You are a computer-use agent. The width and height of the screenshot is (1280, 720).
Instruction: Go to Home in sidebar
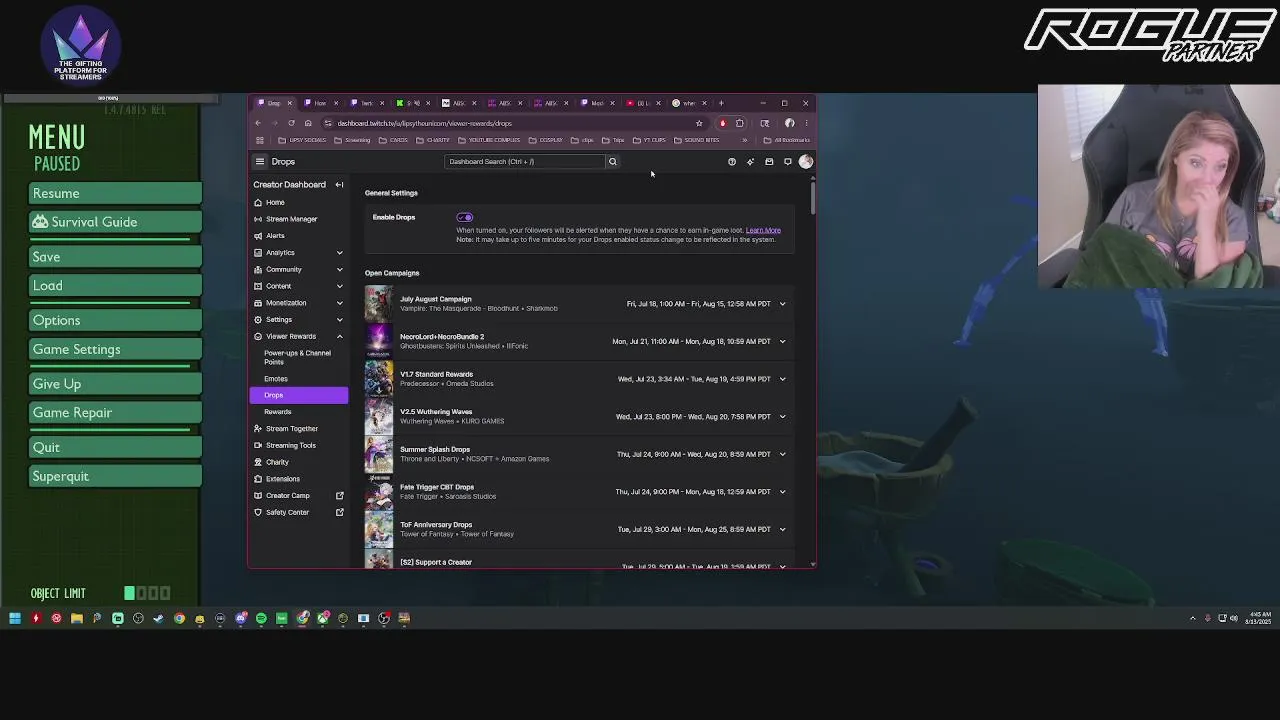tap(298, 203)
